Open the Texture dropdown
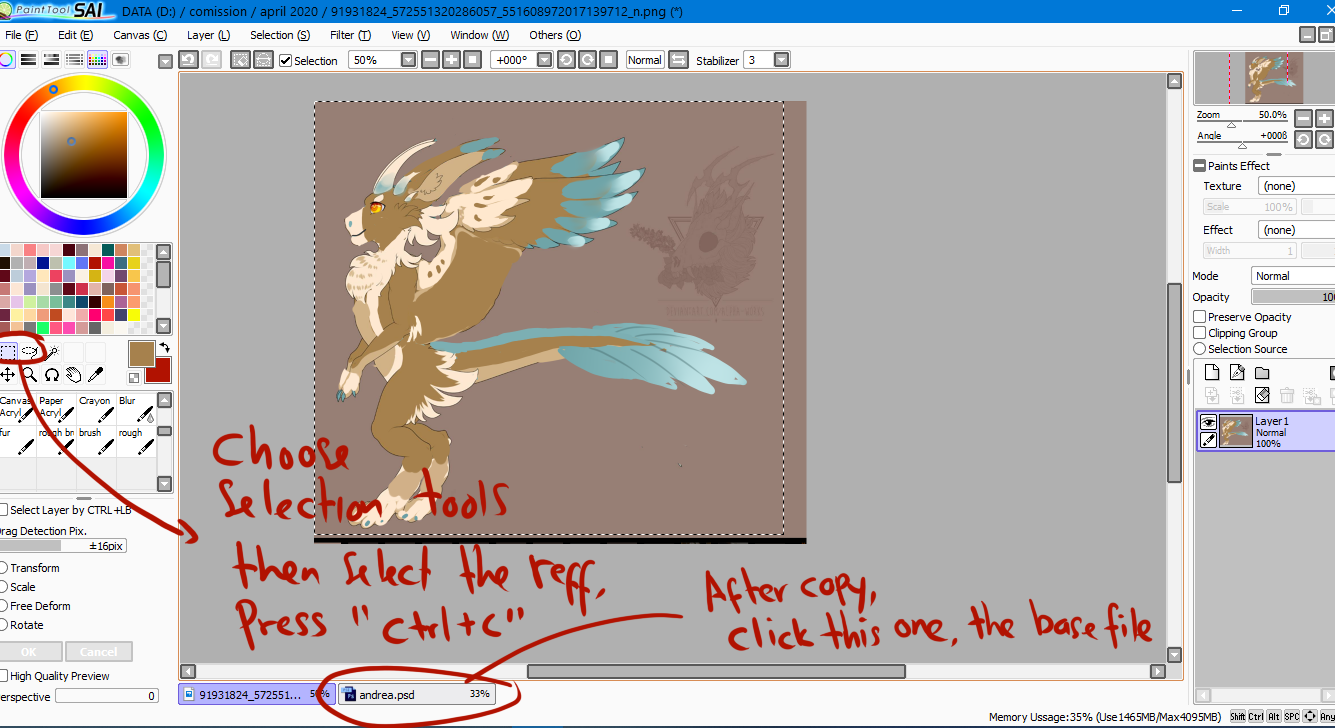This screenshot has width=1335, height=728. (x=1296, y=186)
